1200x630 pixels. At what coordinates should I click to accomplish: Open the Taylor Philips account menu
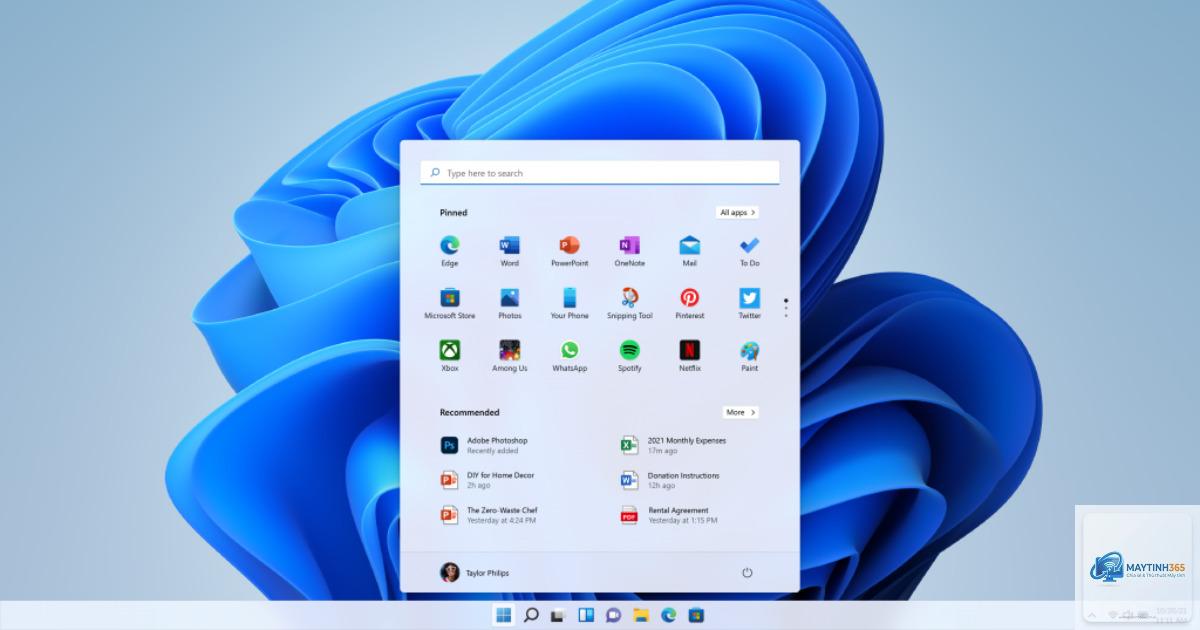pos(475,573)
